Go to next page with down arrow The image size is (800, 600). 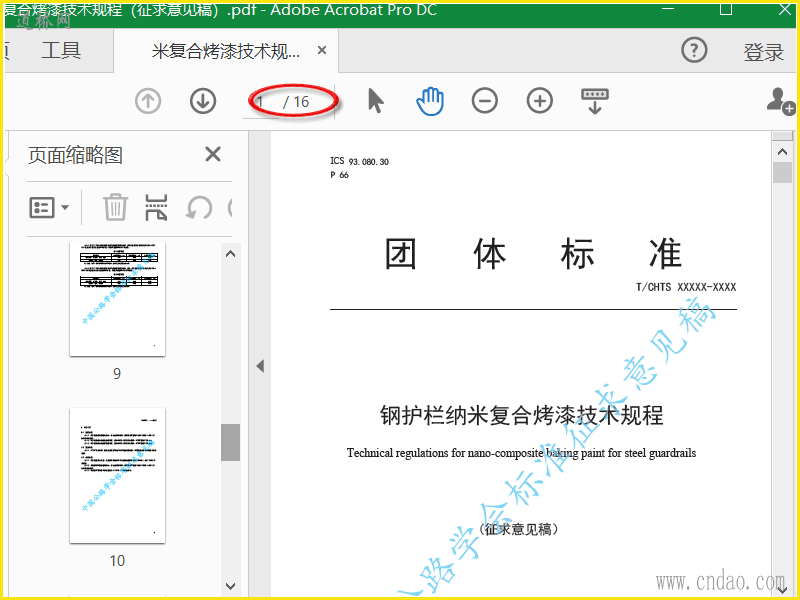[203, 101]
